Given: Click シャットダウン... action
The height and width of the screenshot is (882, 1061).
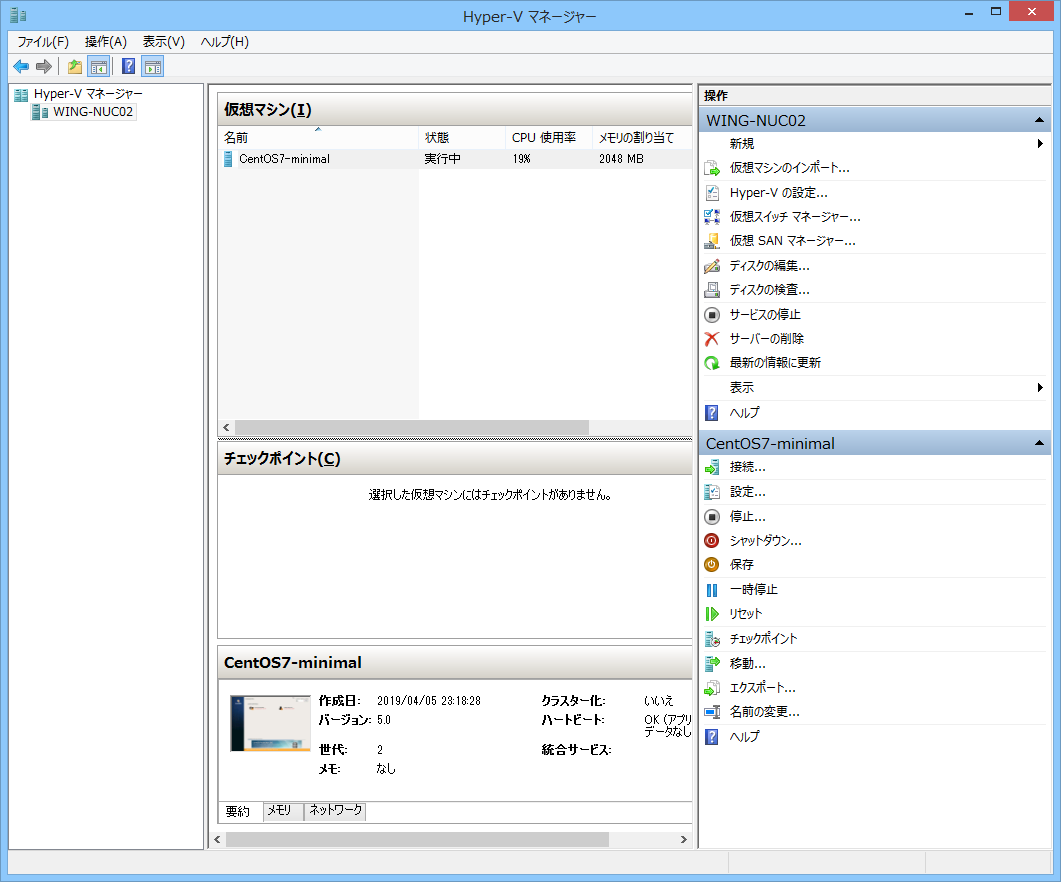Looking at the screenshot, I should pyautogui.click(x=765, y=541).
